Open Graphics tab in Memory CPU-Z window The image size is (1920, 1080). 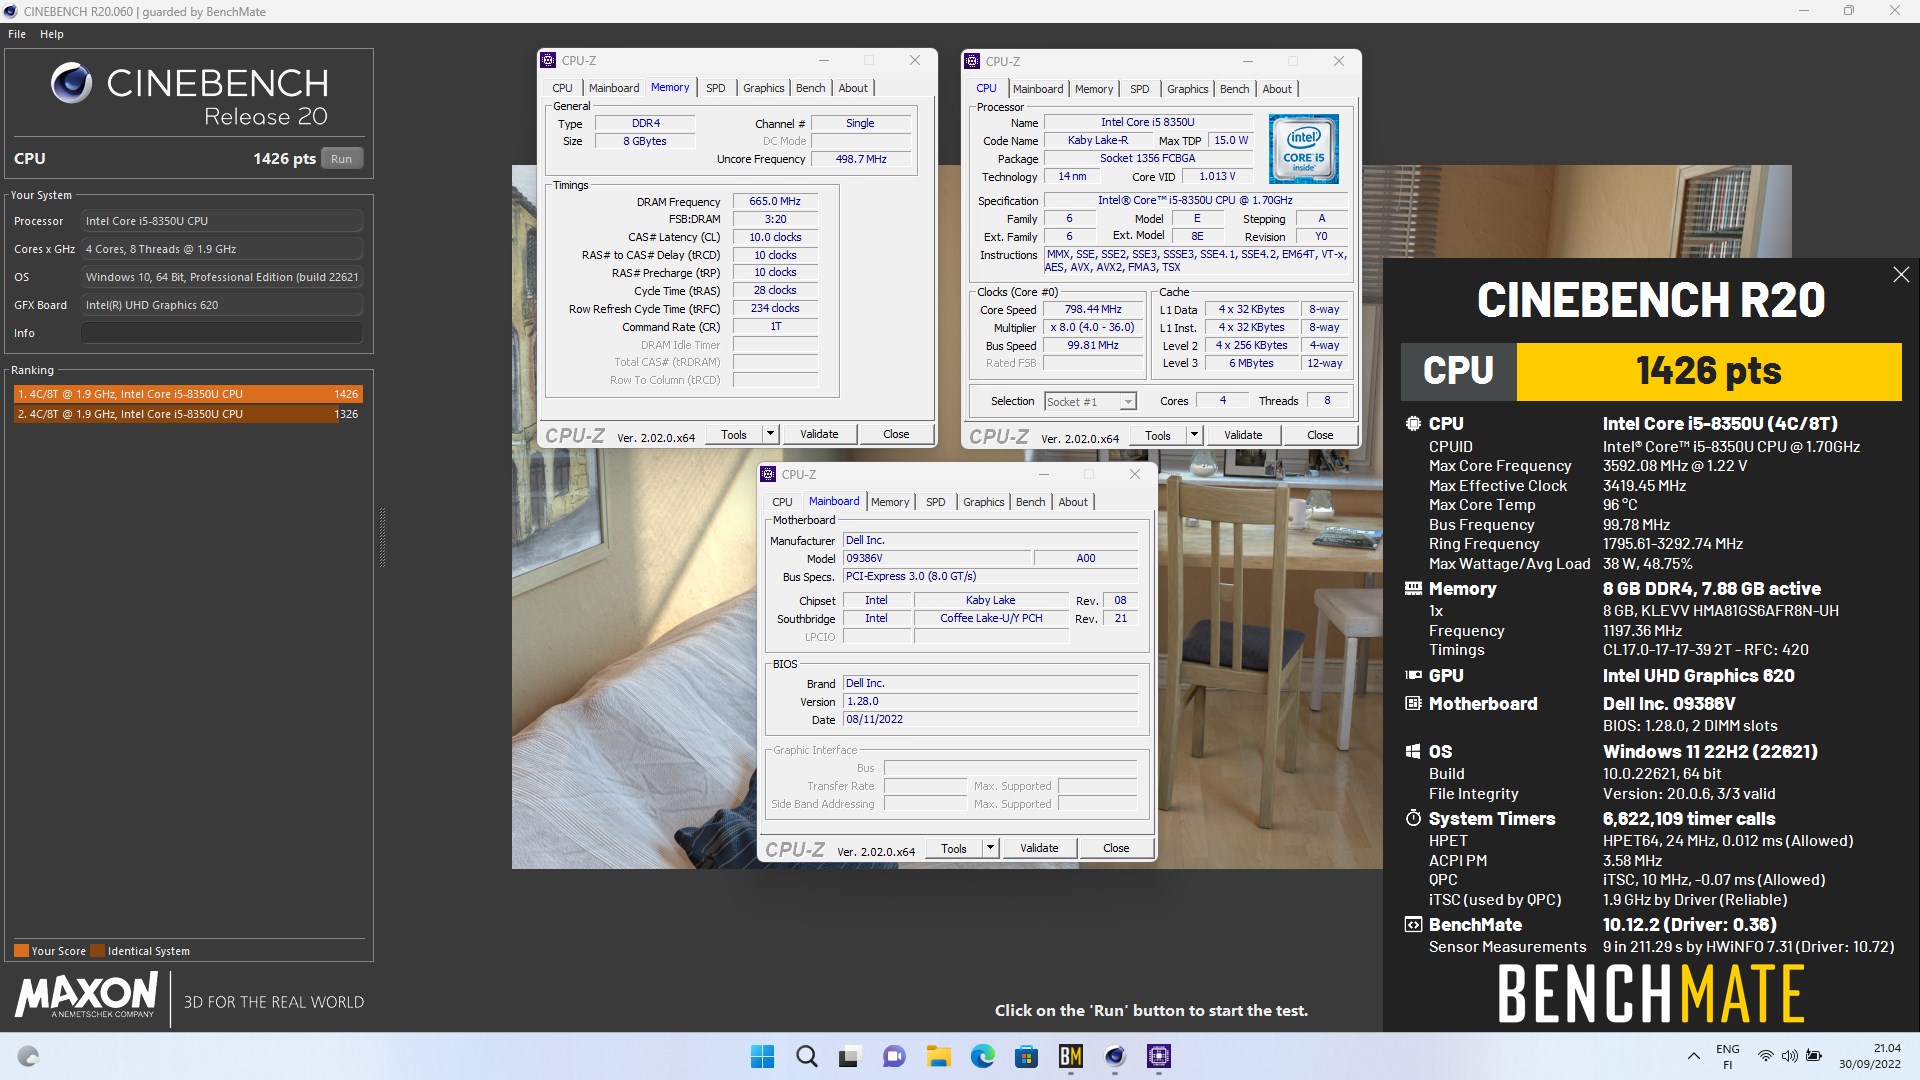(x=763, y=88)
